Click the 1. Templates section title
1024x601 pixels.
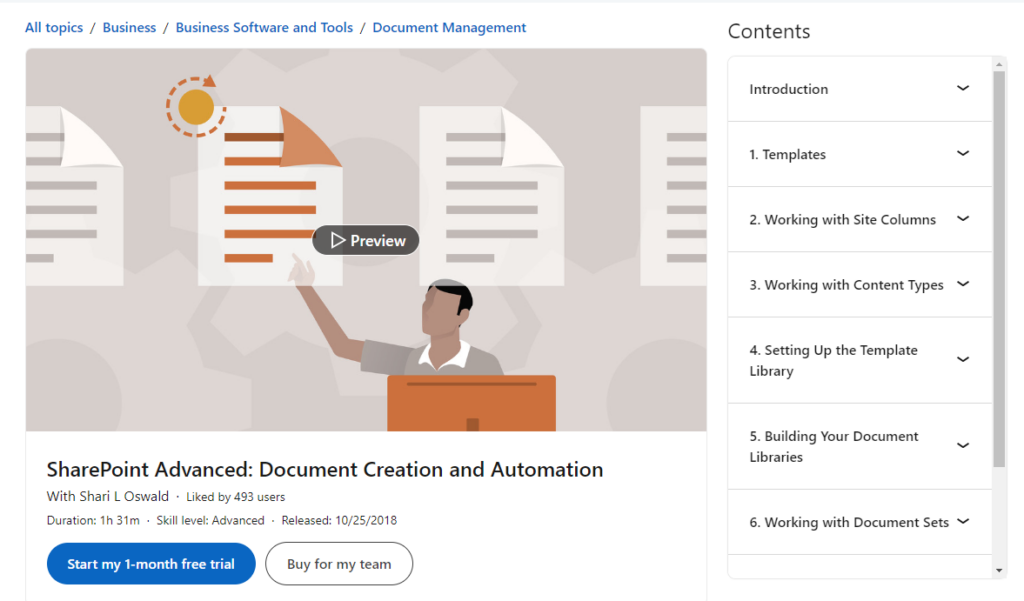coord(788,154)
